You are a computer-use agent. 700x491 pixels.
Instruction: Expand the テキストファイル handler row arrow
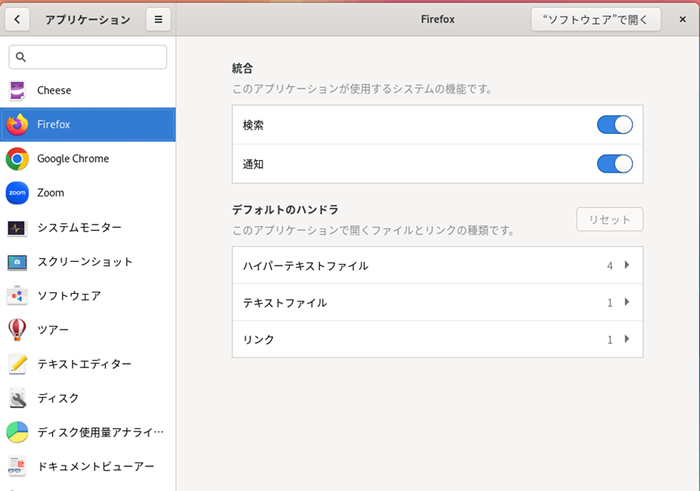[x=627, y=303]
